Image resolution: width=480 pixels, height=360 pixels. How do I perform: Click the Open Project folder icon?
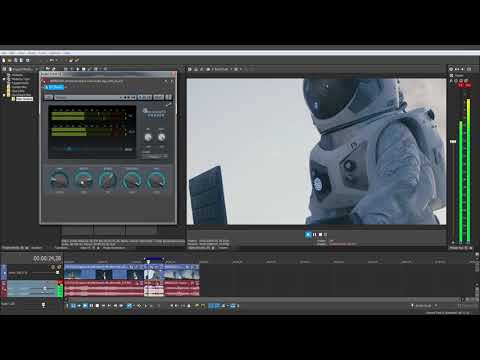(10, 60)
